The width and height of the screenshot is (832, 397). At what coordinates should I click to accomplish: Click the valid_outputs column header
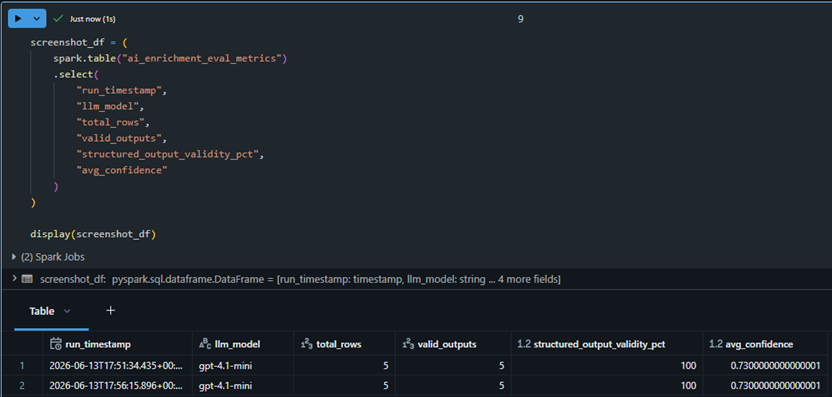[453, 344]
